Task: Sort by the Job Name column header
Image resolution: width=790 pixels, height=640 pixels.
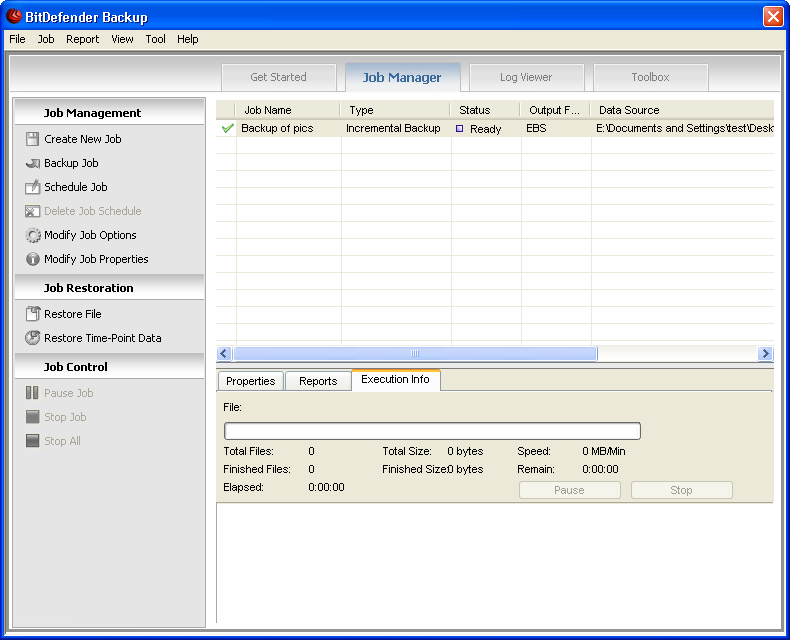Action: coord(287,110)
